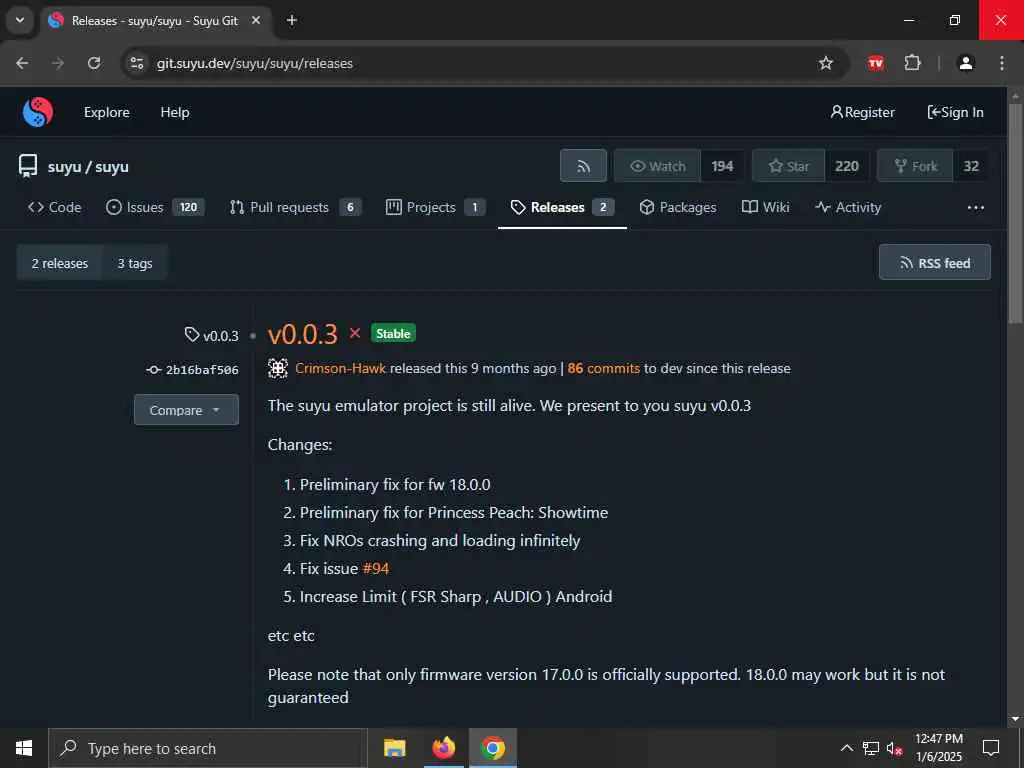Reload the page
The height and width of the screenshot is (768, 1024).
tap(94, 63)
